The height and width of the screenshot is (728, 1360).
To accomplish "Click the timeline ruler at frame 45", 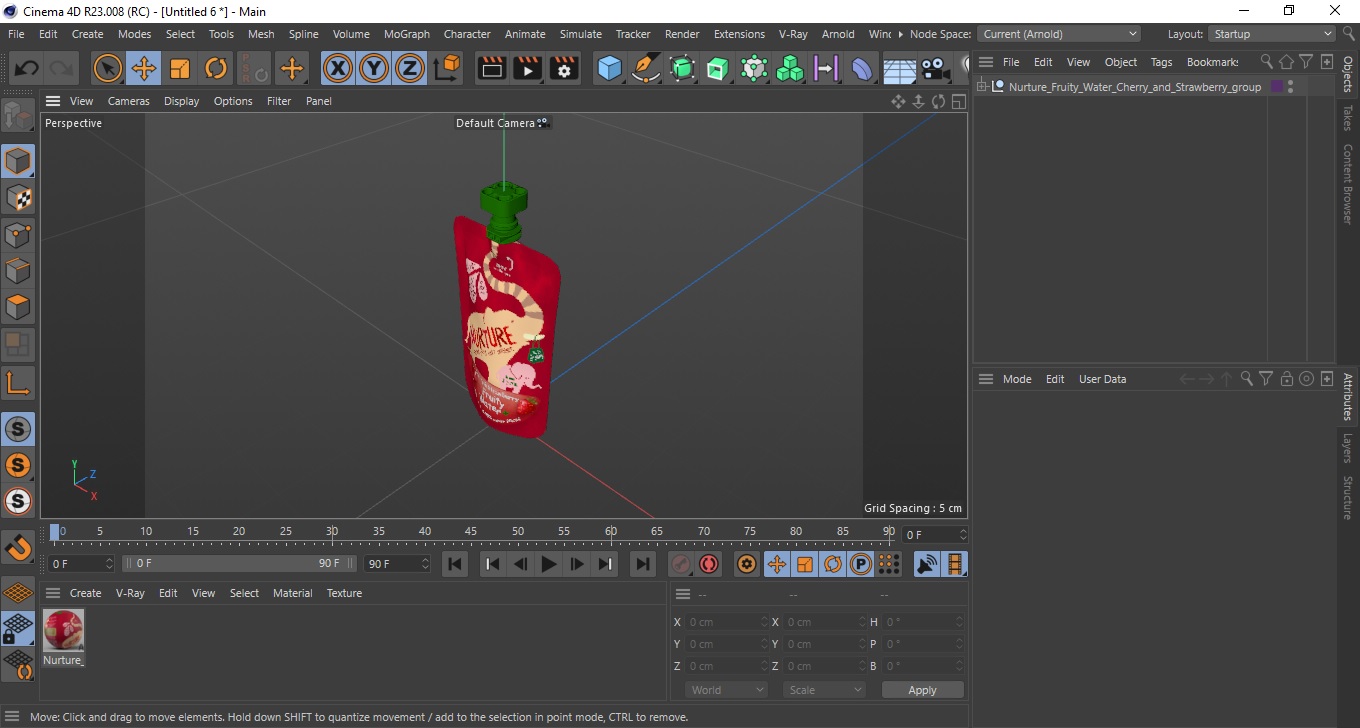I will (471, 531).
